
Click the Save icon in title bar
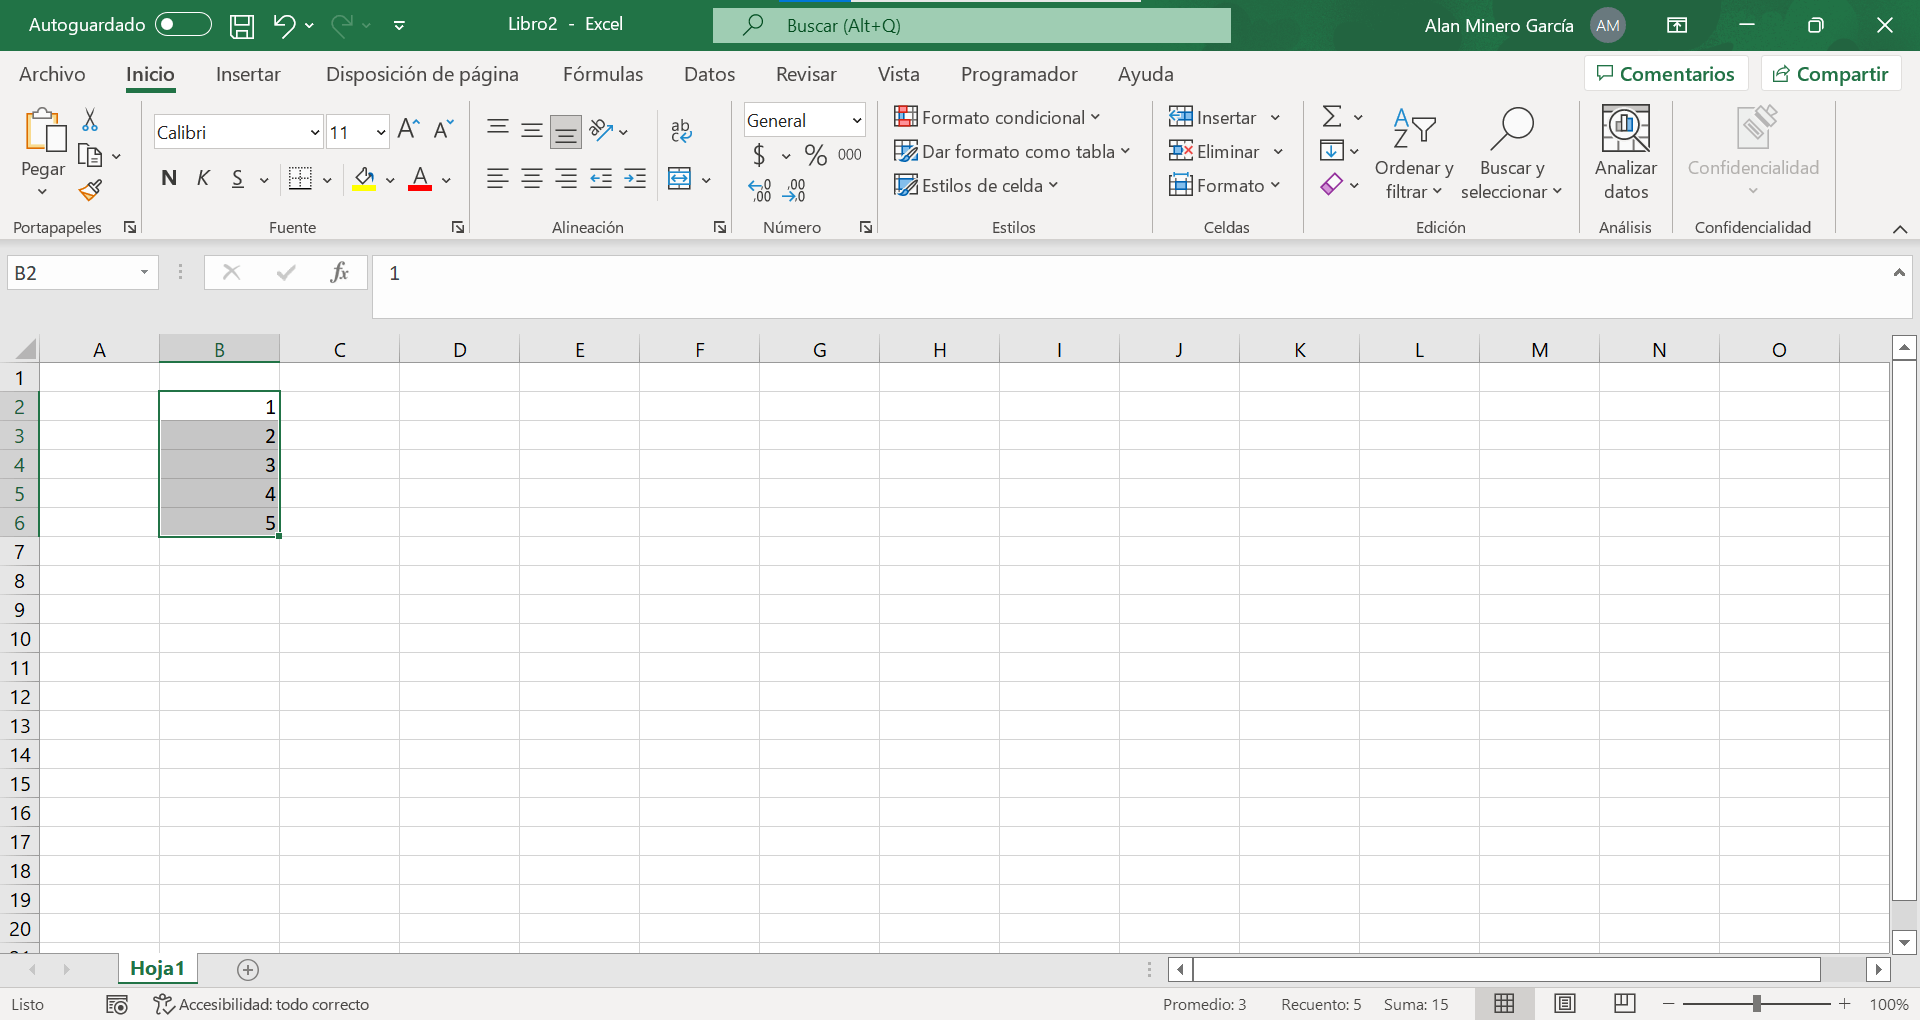[241, 26]
